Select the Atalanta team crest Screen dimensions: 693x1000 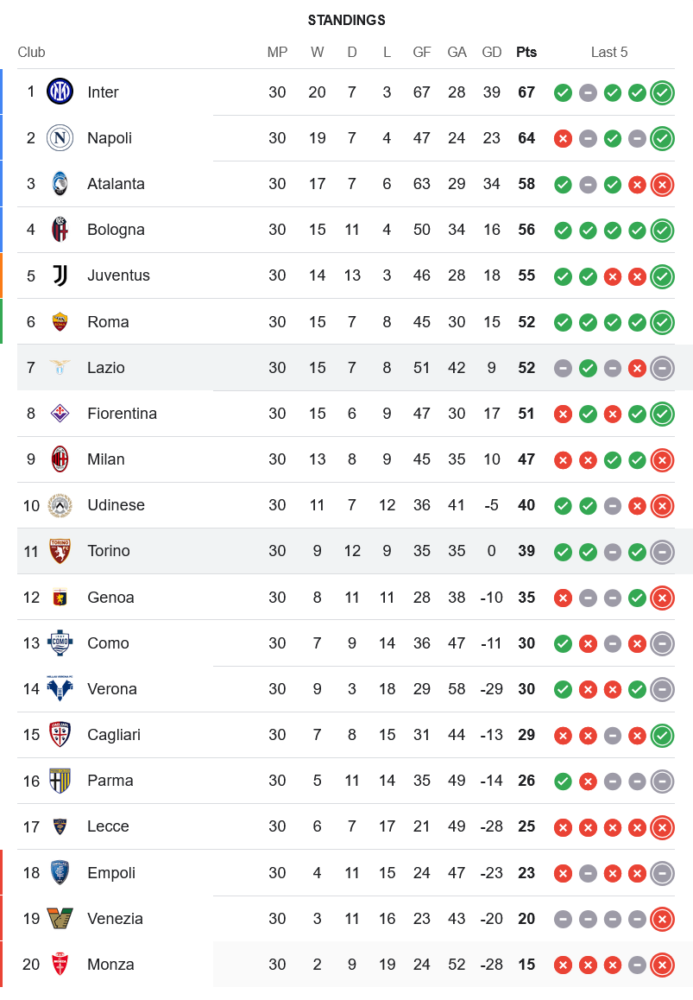click(x=60, y=184)
